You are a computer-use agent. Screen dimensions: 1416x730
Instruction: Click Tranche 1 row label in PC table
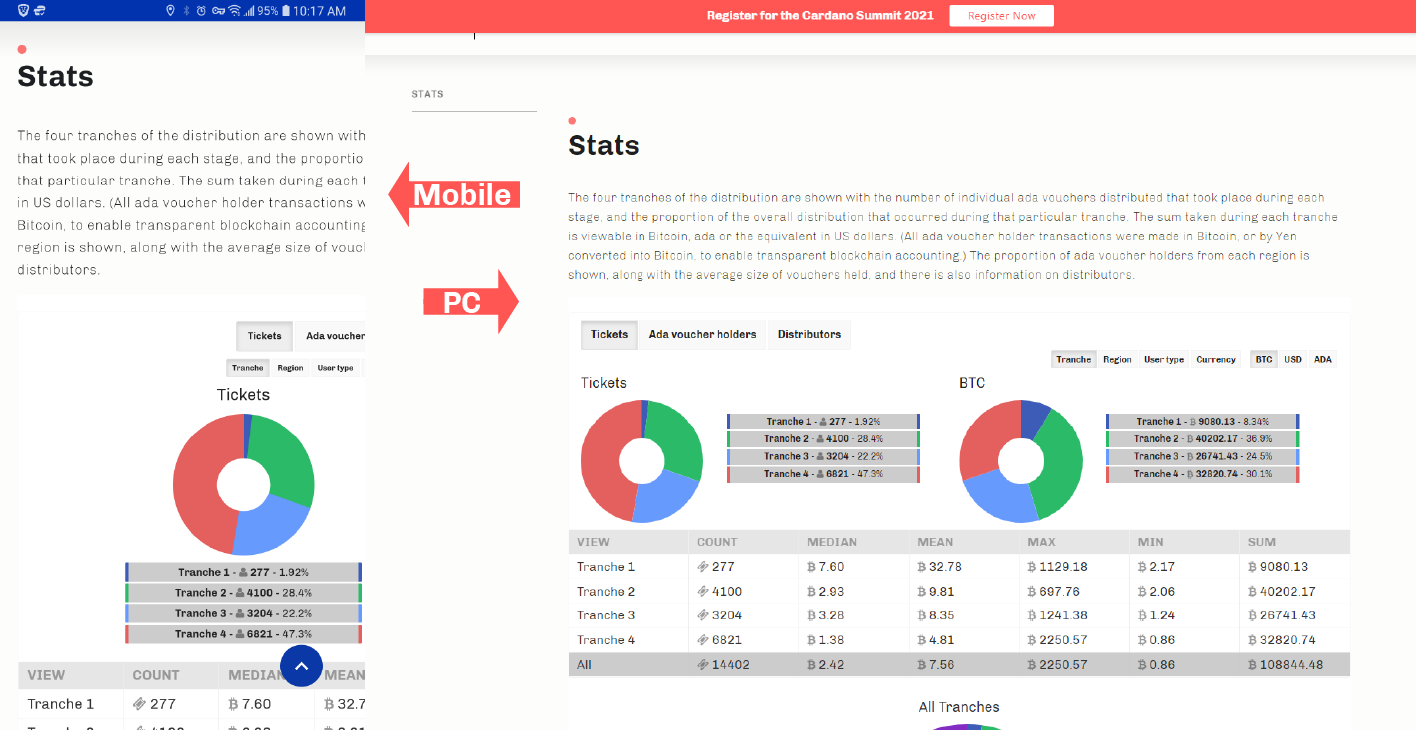606,567
